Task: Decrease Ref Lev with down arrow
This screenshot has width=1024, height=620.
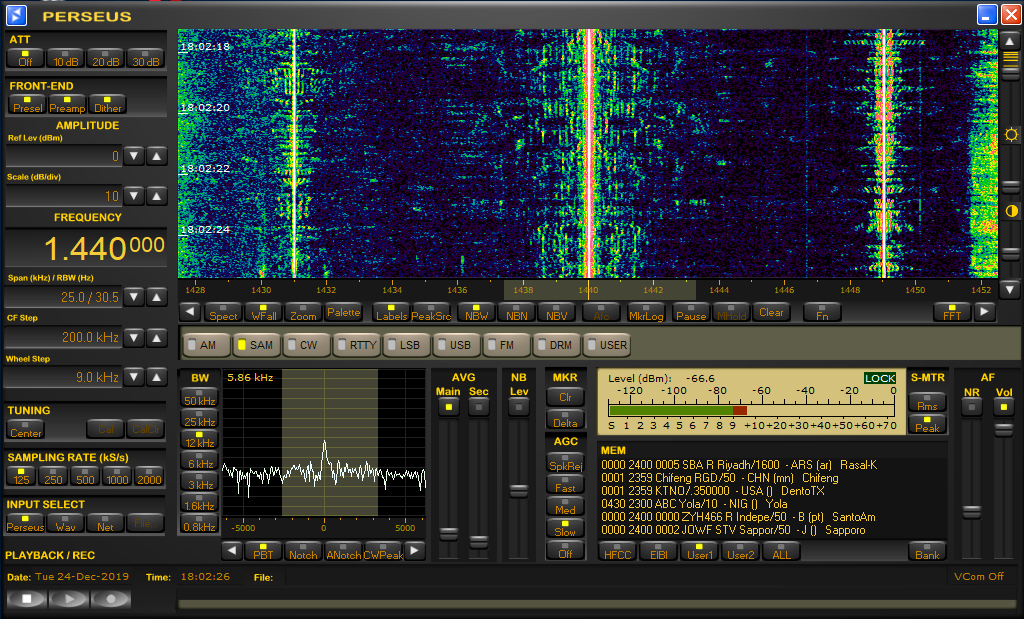Action: click(x=134, y=156)
